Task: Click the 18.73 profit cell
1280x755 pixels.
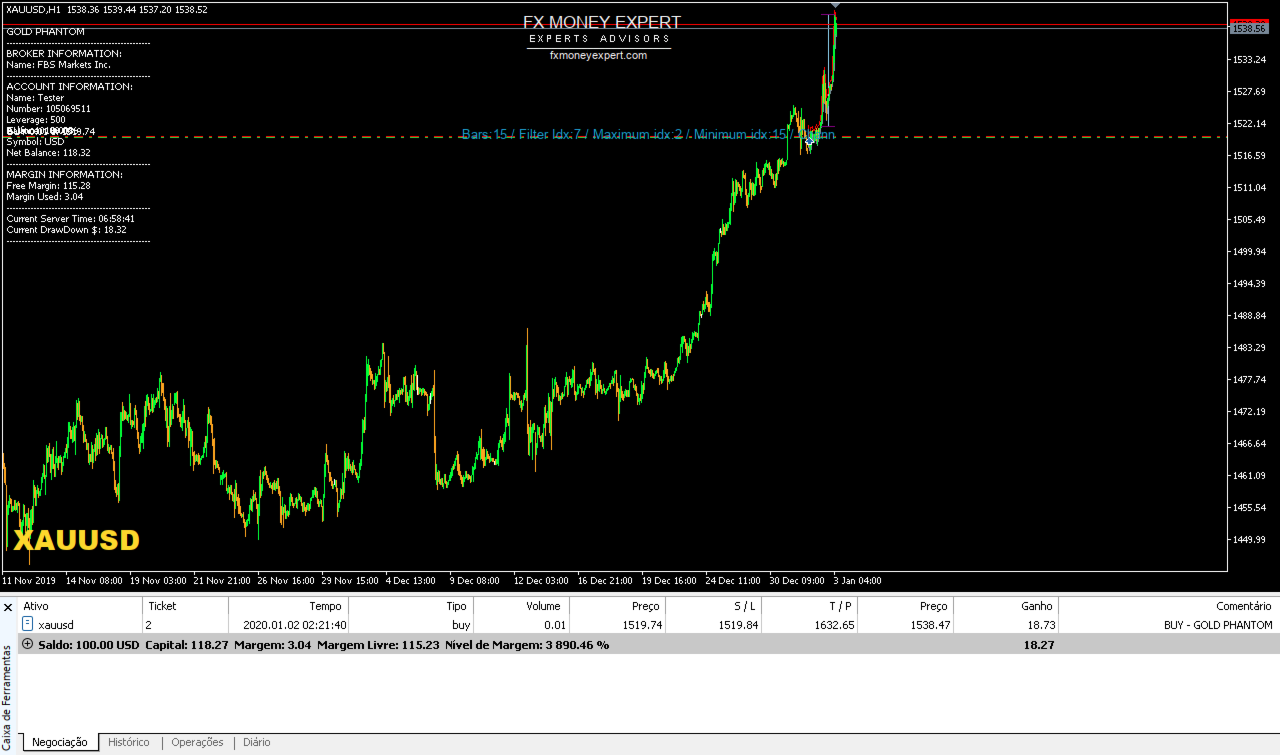Action: tap(1039, 625)
